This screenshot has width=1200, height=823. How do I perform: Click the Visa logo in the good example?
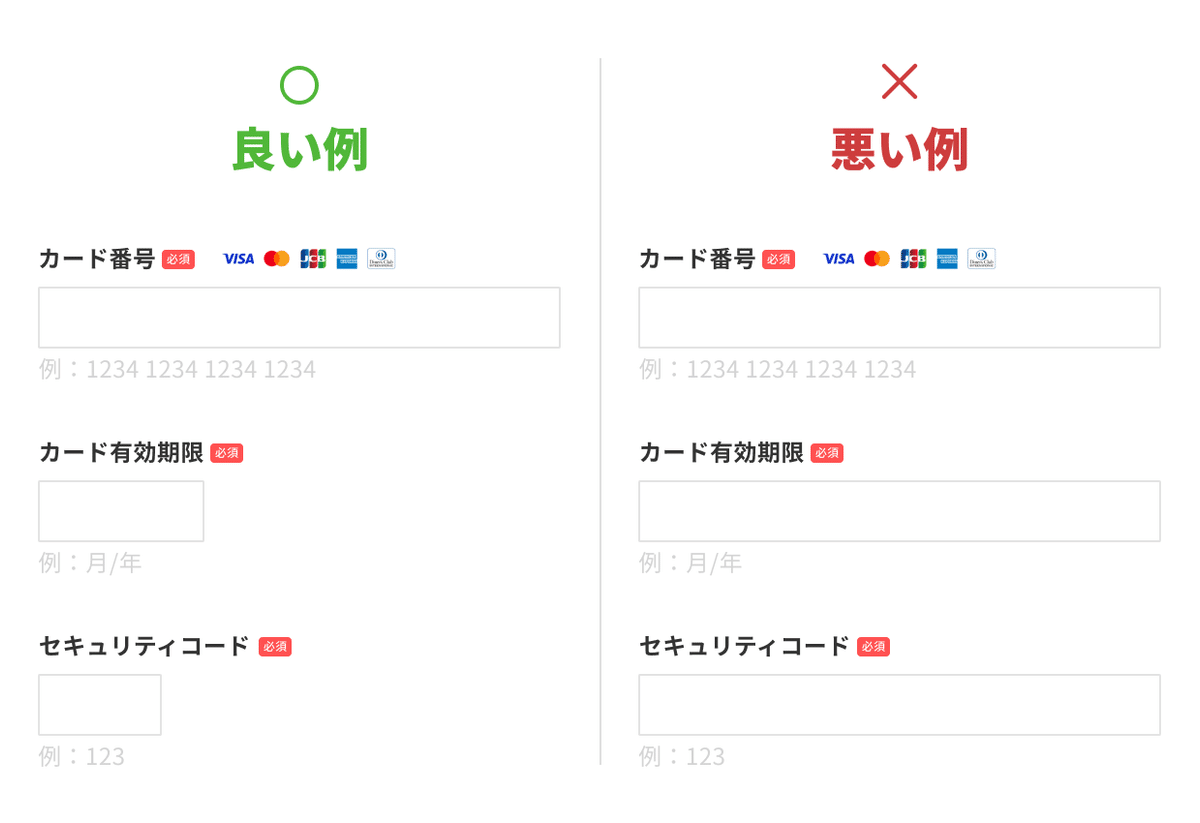tap(238, 259)
